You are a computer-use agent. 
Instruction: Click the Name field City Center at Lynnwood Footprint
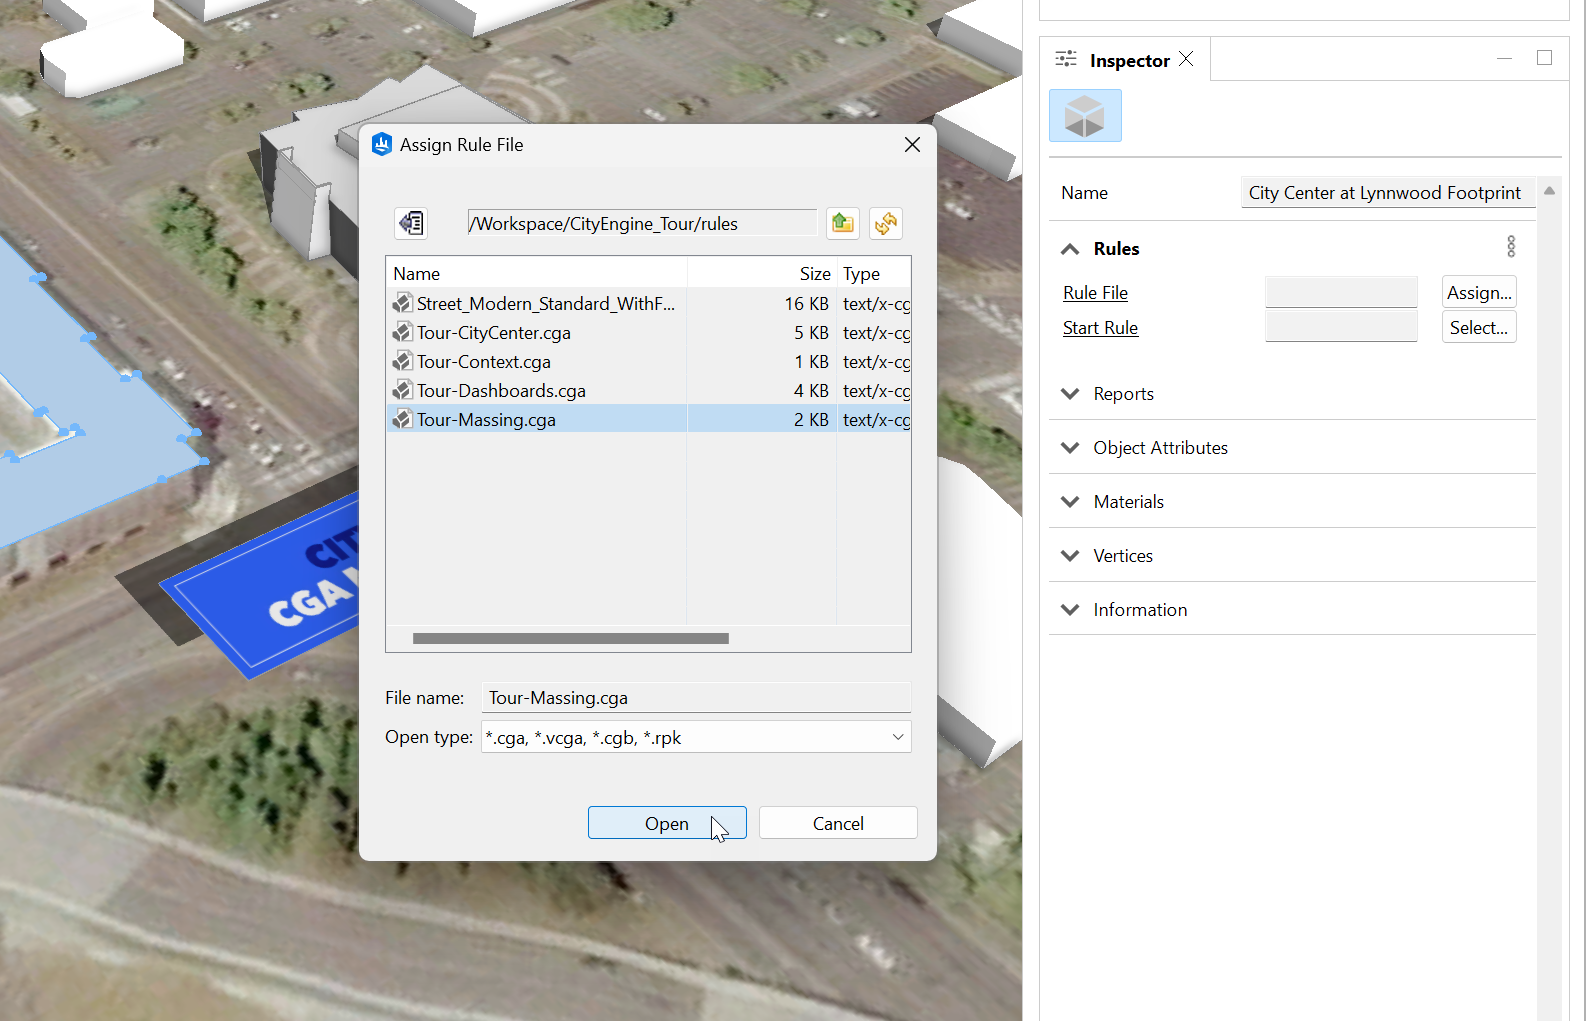point(1387,193)
